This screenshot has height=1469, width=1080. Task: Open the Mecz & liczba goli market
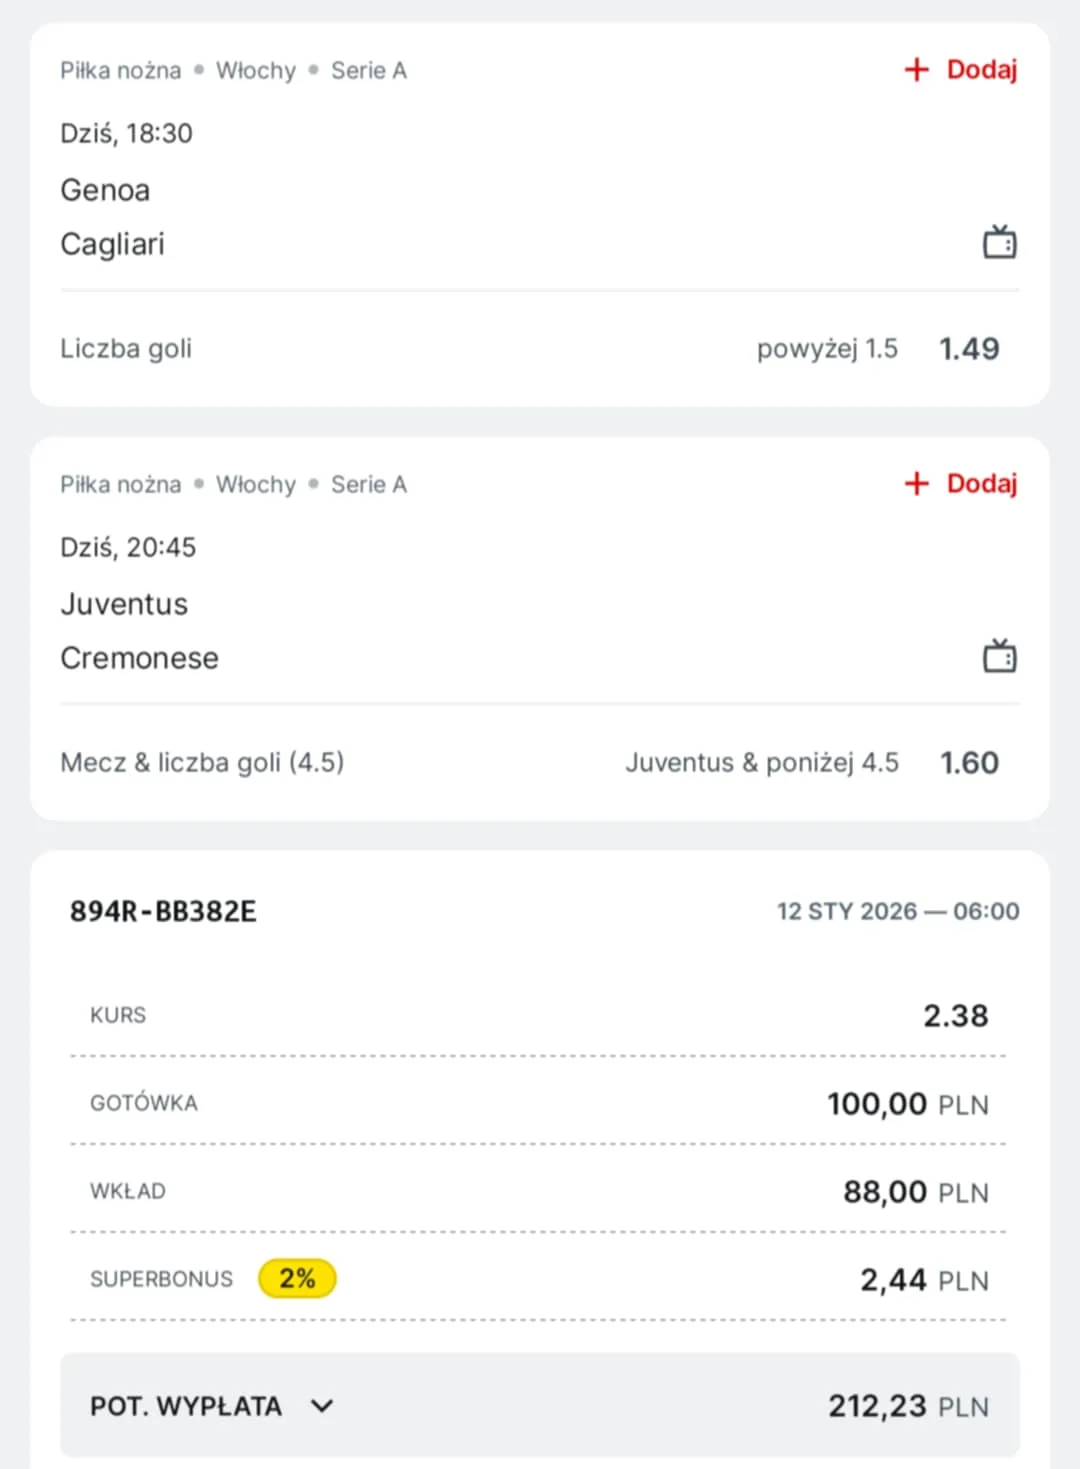tap(203, 762)
